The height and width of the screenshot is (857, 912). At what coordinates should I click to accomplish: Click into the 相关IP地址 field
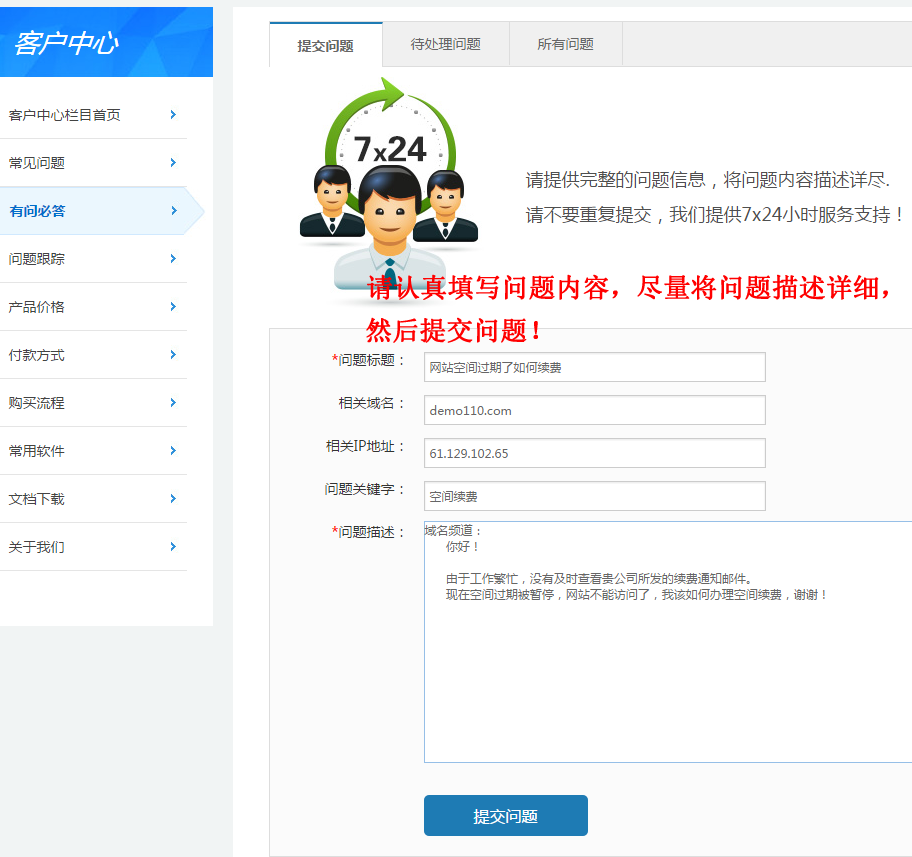tap(594, 453)
